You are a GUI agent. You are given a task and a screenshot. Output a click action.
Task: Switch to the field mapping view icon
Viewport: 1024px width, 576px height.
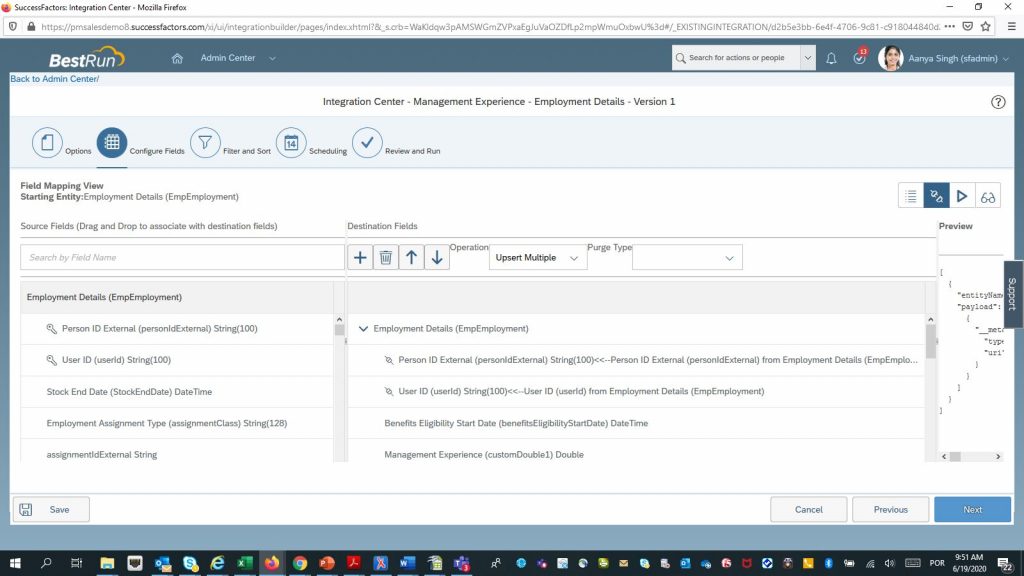coord(936,196)
